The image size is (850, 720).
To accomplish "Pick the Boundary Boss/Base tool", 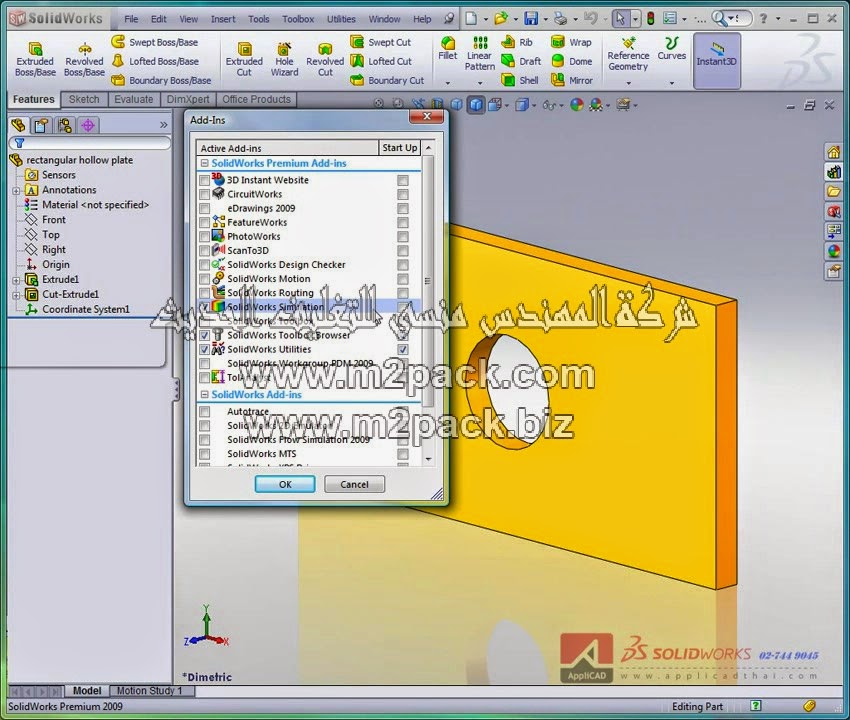I will (162, 80).
